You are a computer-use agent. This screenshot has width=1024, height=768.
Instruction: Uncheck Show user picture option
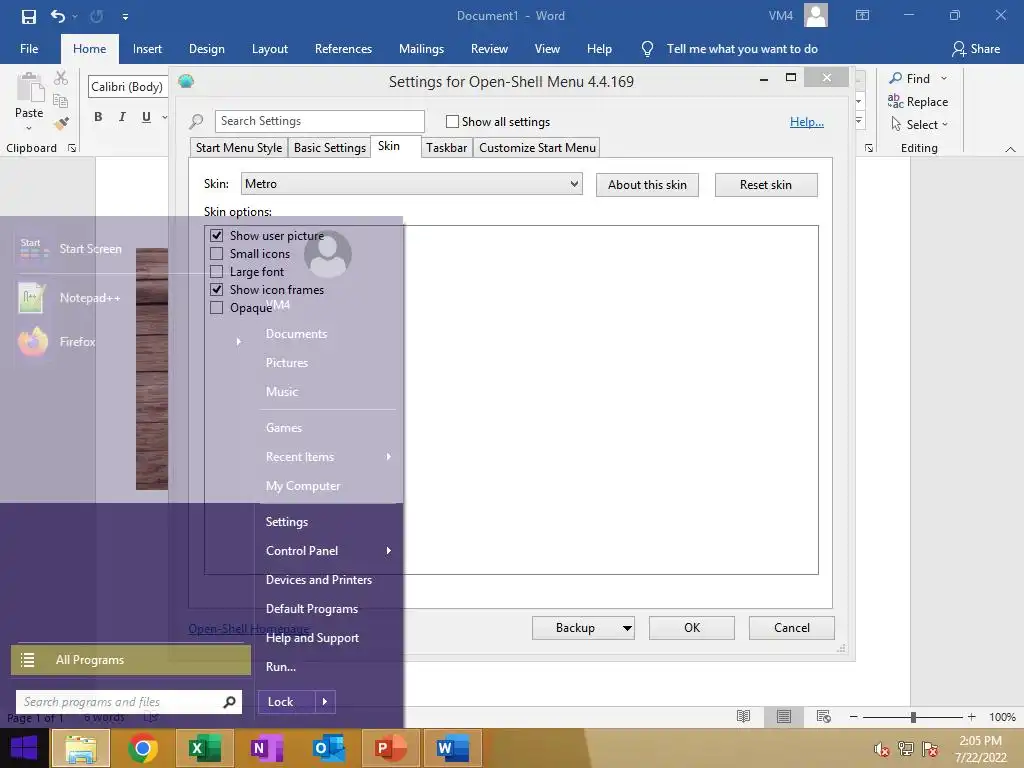[216, 236]
